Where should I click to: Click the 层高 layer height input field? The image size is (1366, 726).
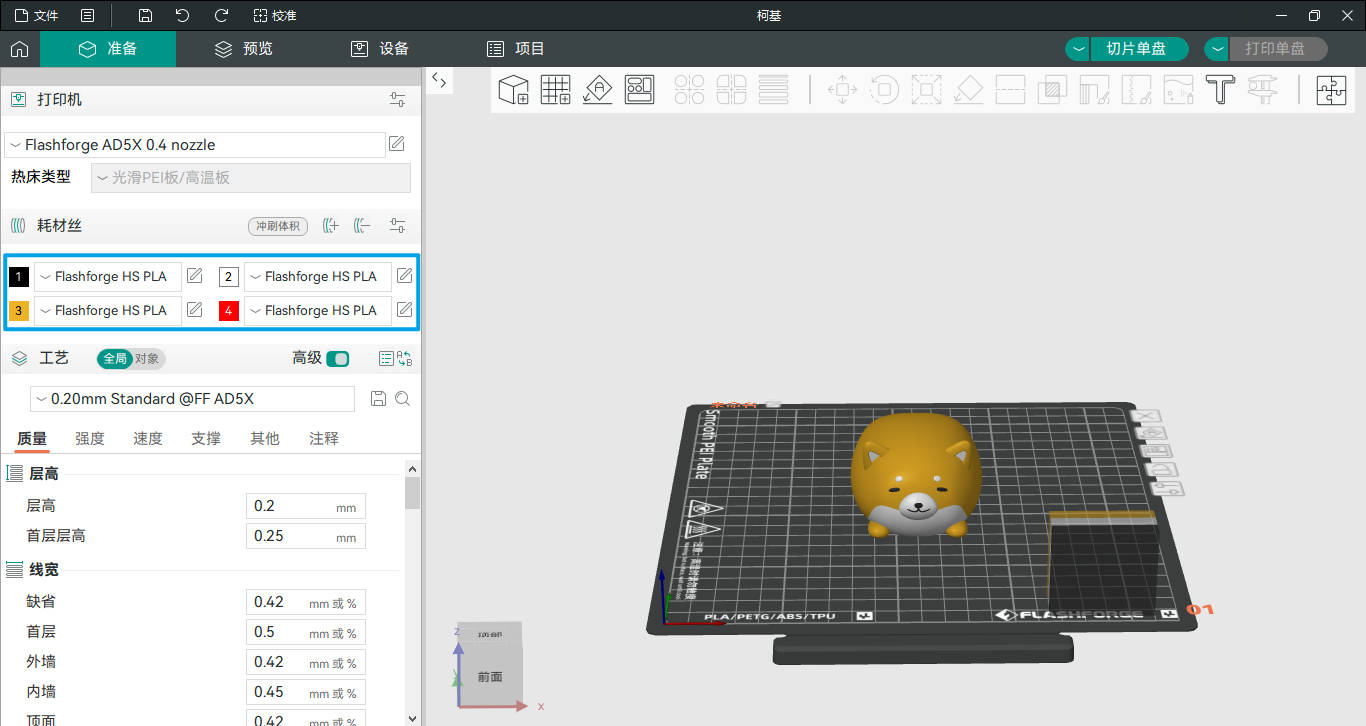pos(306,506)
